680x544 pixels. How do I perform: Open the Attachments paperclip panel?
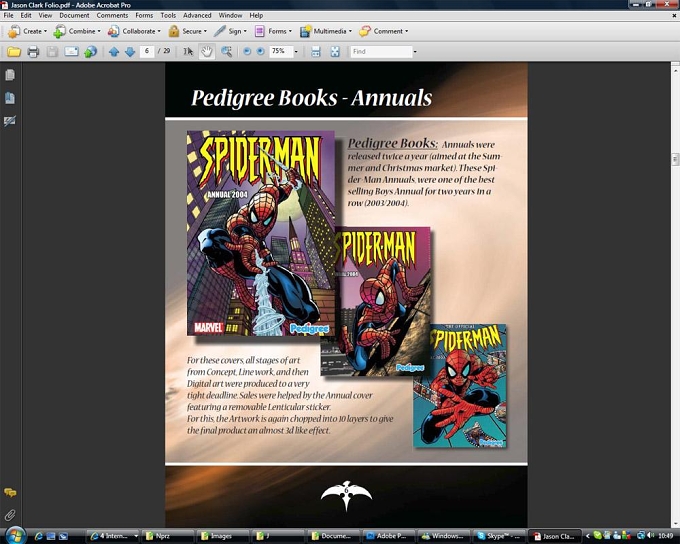(10, 515)
